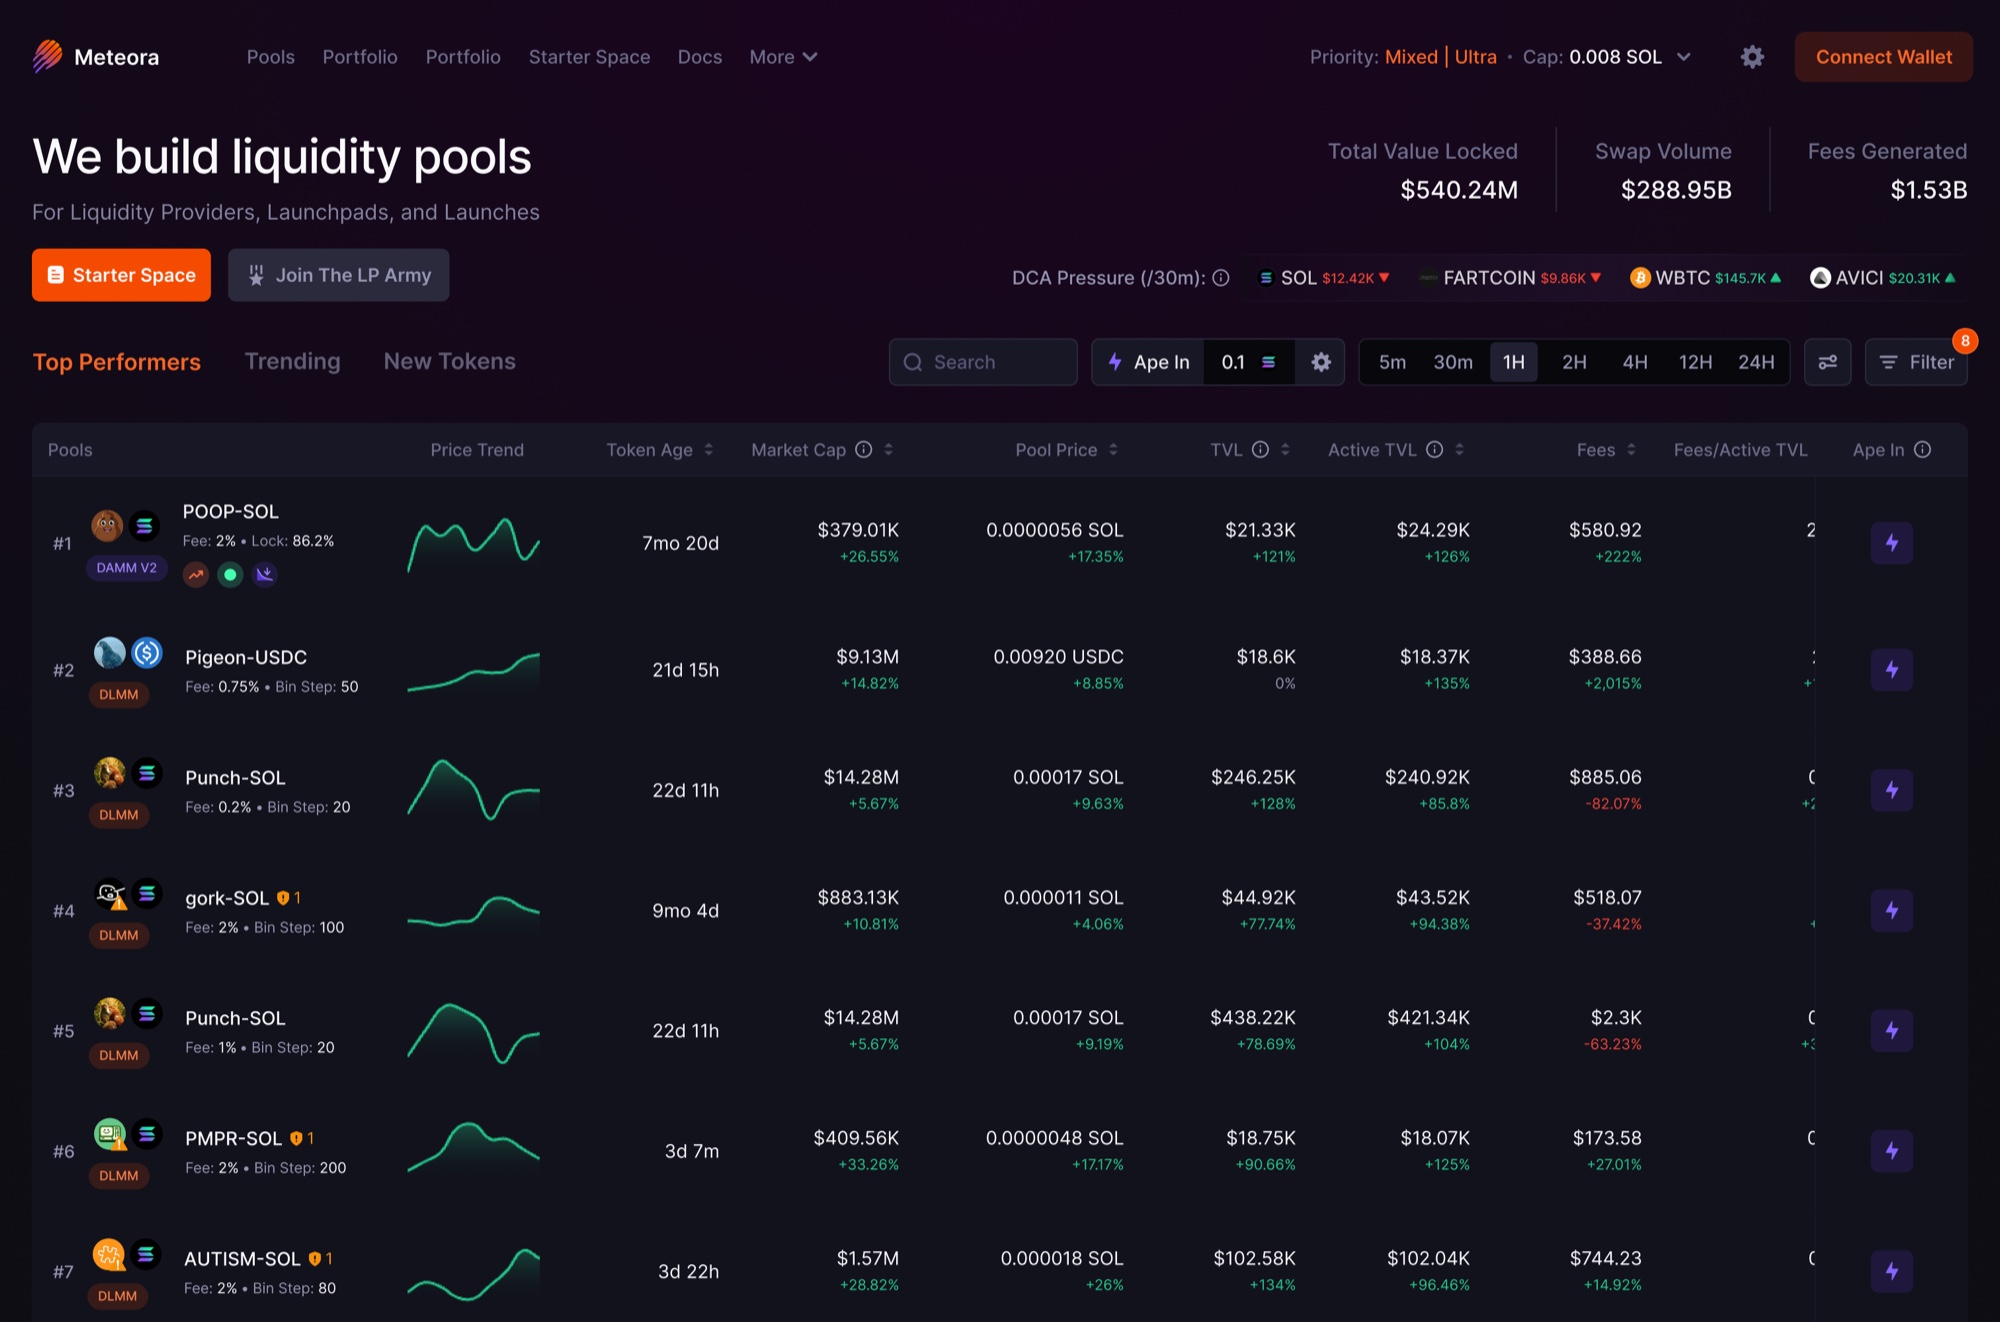Screen dimensions: 2000x1322
Task: Ape into the POOP-SOL pool lightning button
Action: click(x=1892, y=543)
